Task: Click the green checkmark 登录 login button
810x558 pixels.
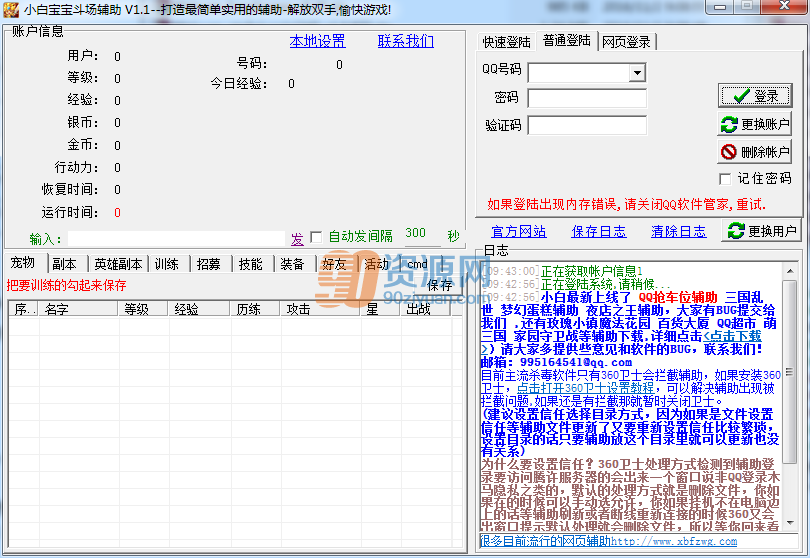Action: (755, 96)
